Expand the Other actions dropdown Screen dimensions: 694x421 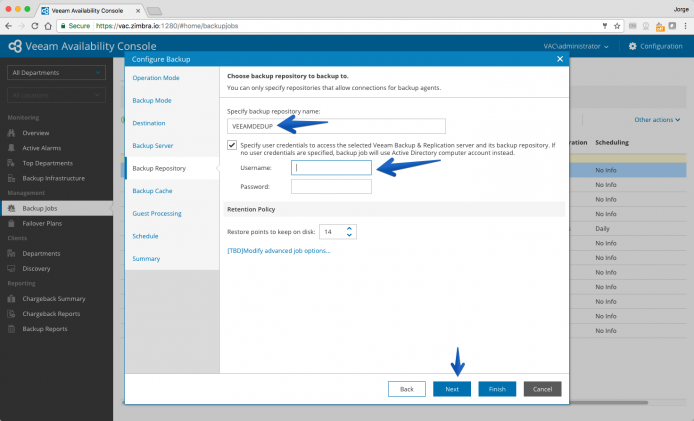pyautogui.click(x=657, y=120)
